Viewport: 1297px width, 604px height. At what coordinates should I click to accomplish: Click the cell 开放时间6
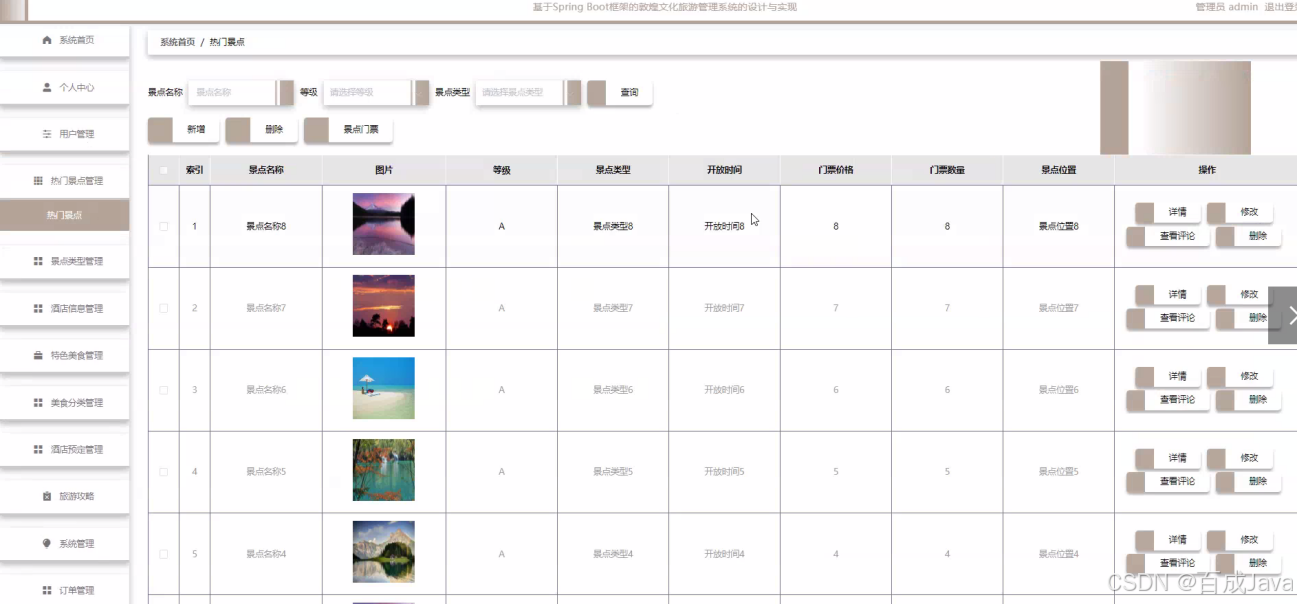click(x=724, y=390)
